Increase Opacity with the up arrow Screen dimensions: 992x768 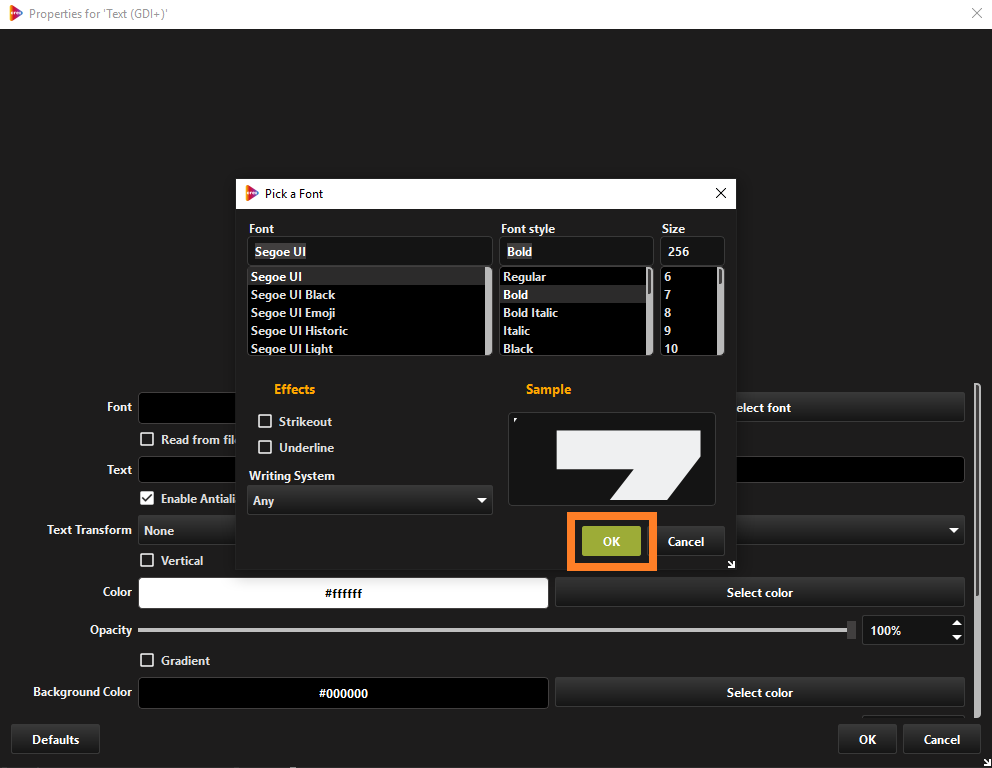point(957,624)
